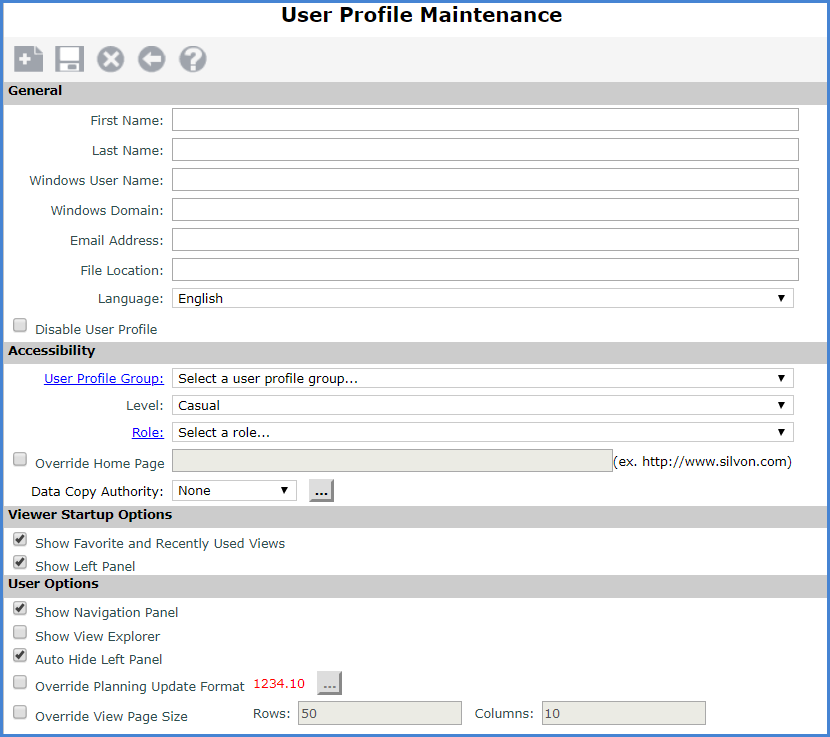Open Help with the question mark icon
830x737 pixels.
pyautogui.click(x=192, y=59)
